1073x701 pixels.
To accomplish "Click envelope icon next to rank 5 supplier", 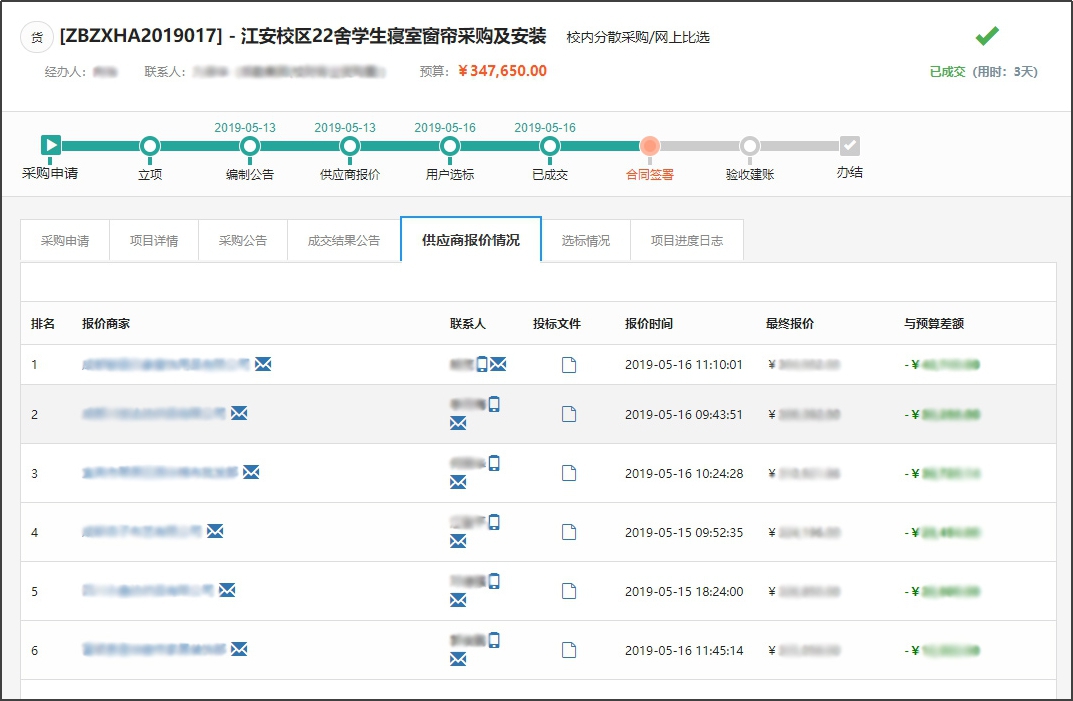I will [x=227, y=590].
